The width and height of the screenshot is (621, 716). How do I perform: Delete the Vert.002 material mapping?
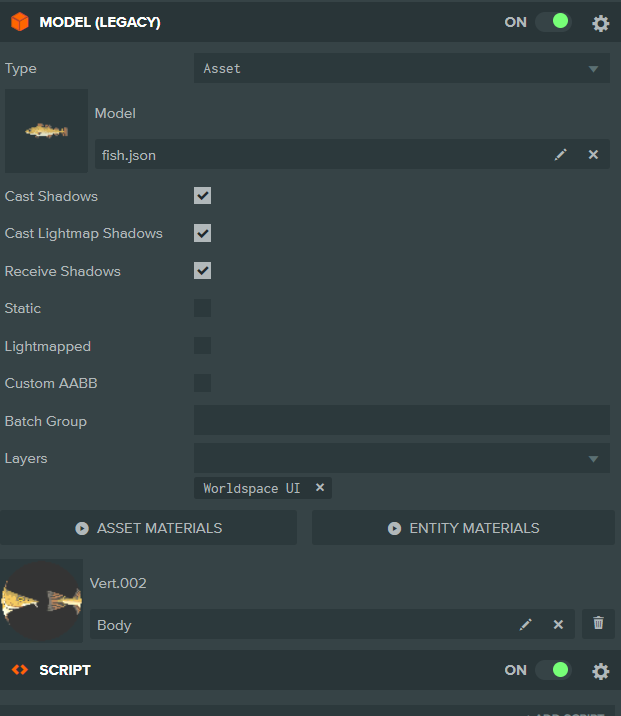598,623
